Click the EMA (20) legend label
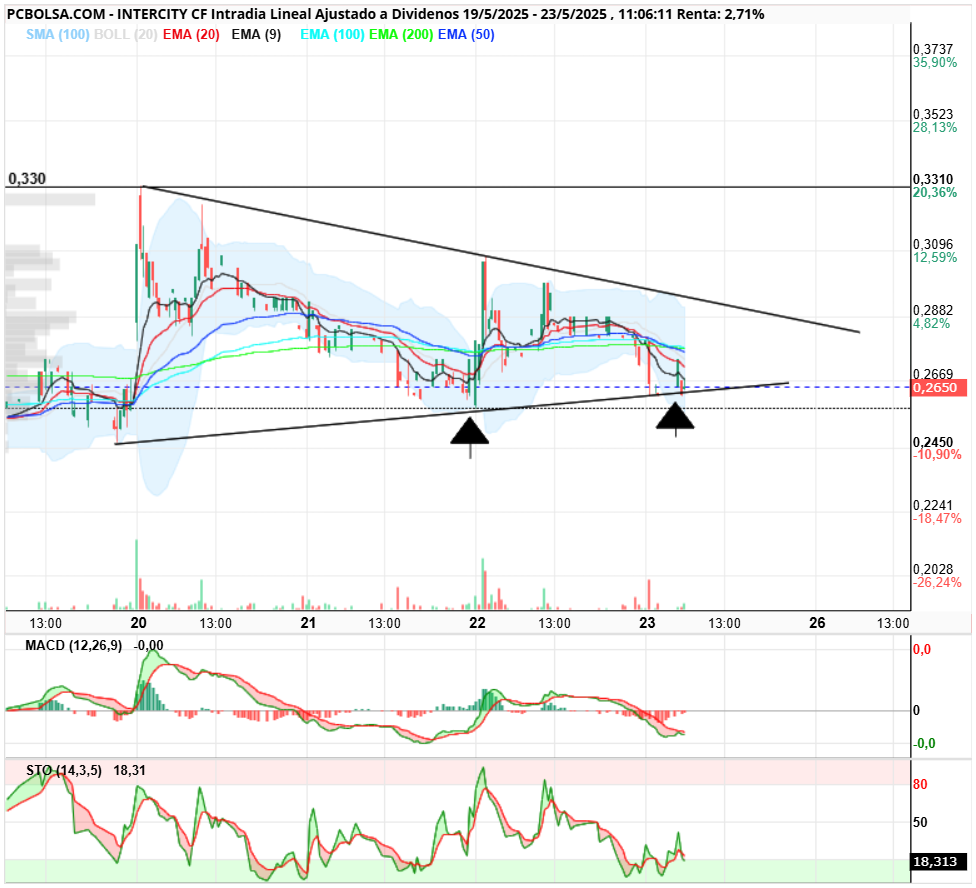This screenshot has width=976, height=888. pos(191,35)
